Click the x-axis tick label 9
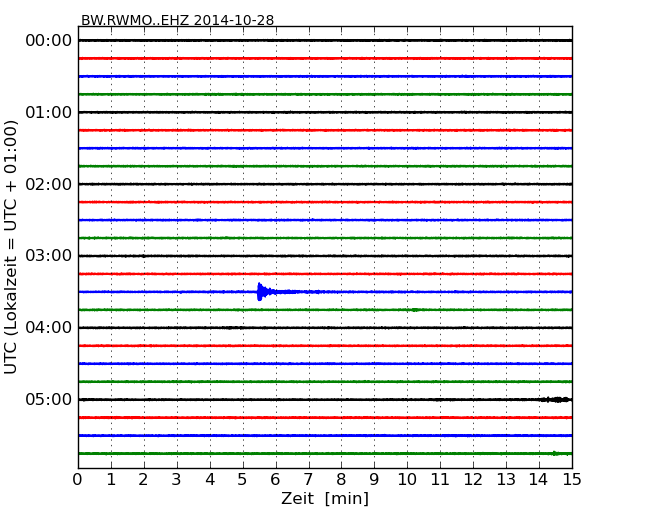The width and height of the screenshot is (650, 520). tap(374, 480)
